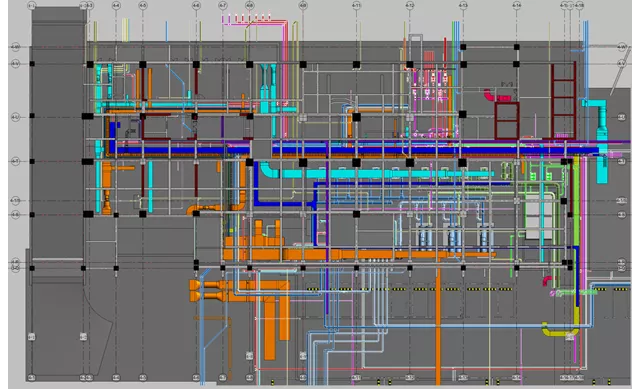Select grid bubble 4-T on left side
643x391 pixels.
(x=15, y=161)
